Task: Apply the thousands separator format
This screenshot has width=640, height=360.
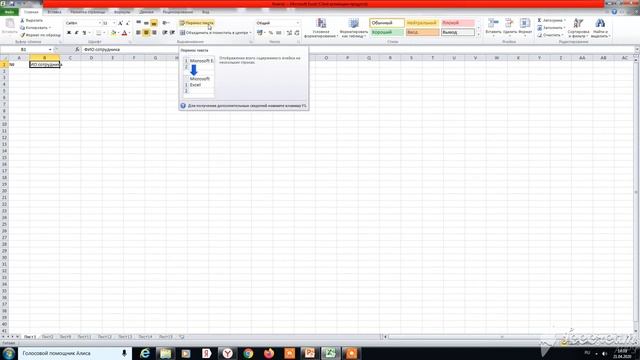Action: tap(279, 33)
